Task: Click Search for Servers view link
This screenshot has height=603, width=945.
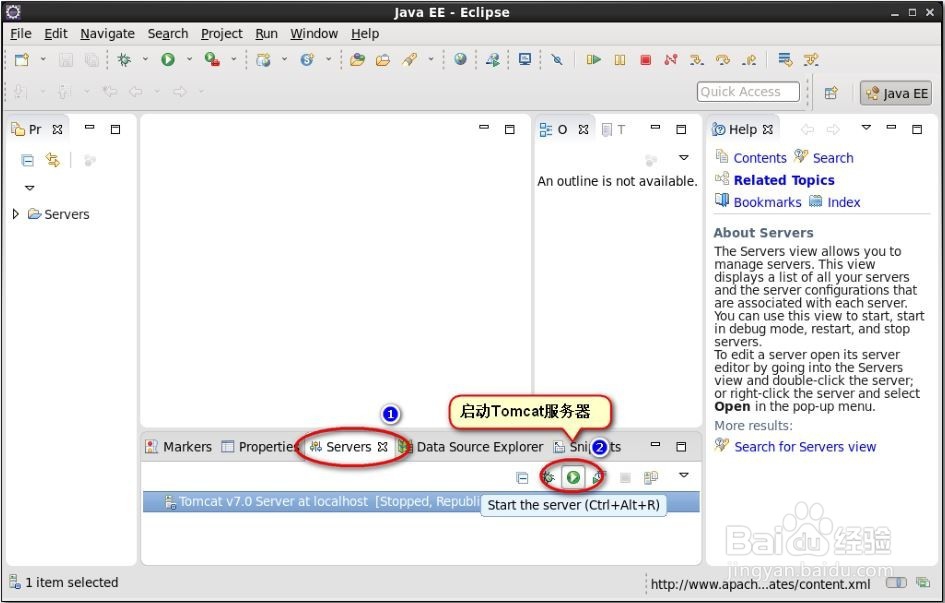Action: point(805,447)
